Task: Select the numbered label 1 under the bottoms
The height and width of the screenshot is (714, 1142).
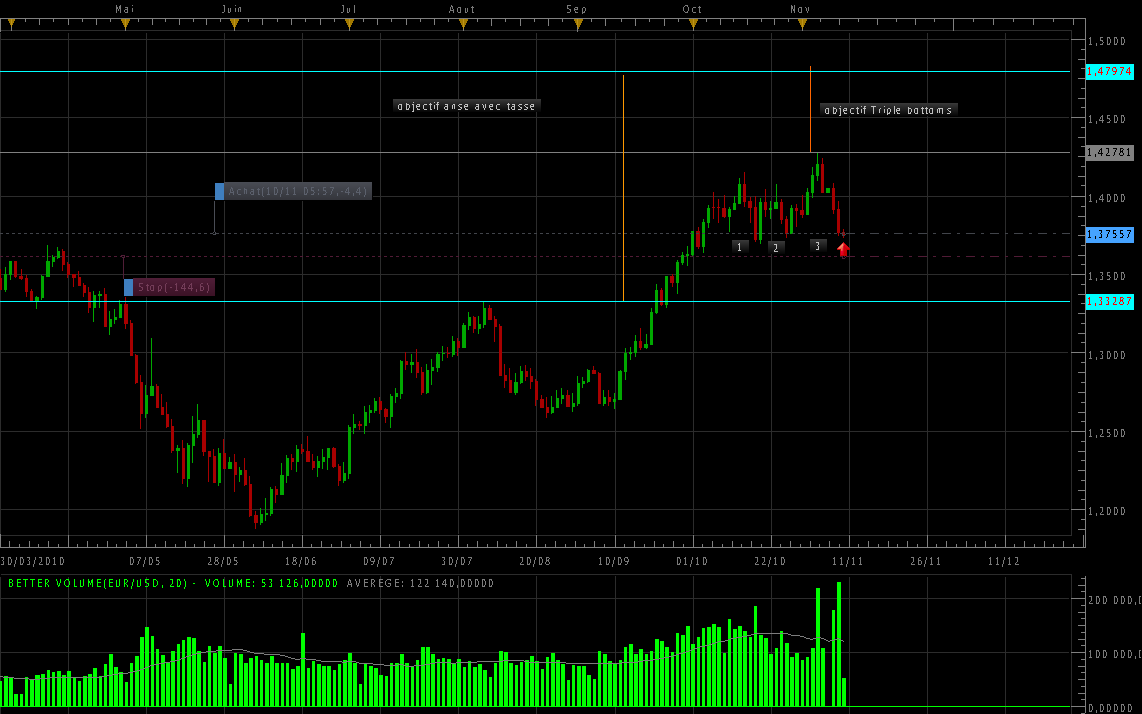Action: click(740, 246)
